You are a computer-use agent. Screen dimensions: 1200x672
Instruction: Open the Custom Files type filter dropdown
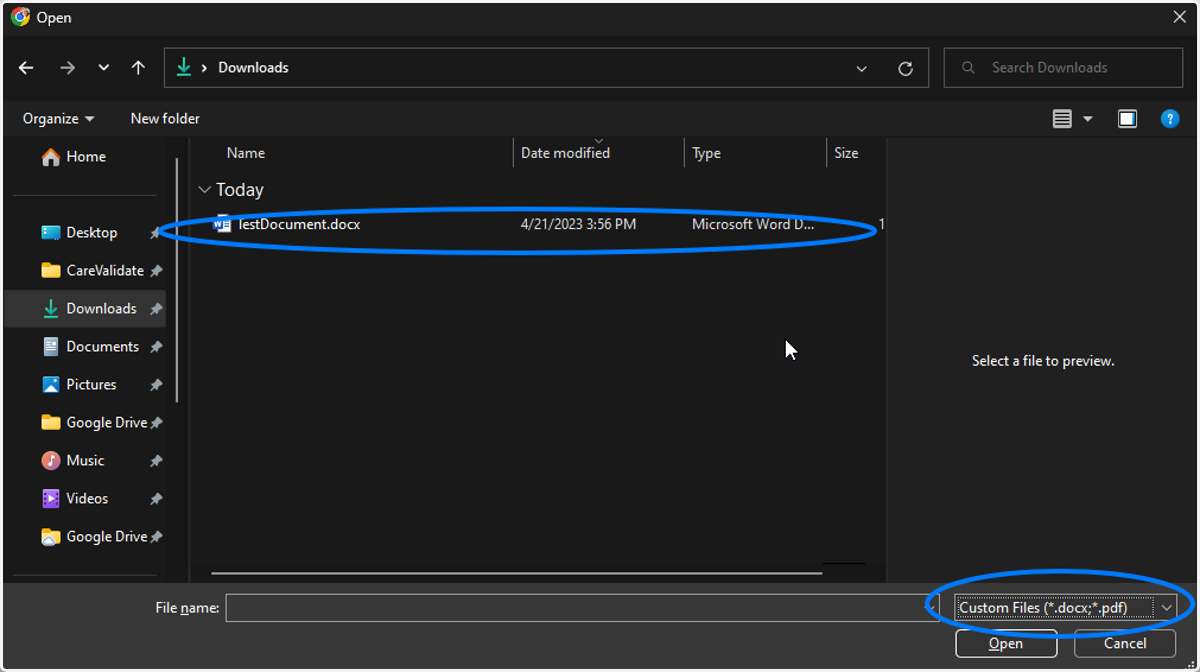(1066, 608)
